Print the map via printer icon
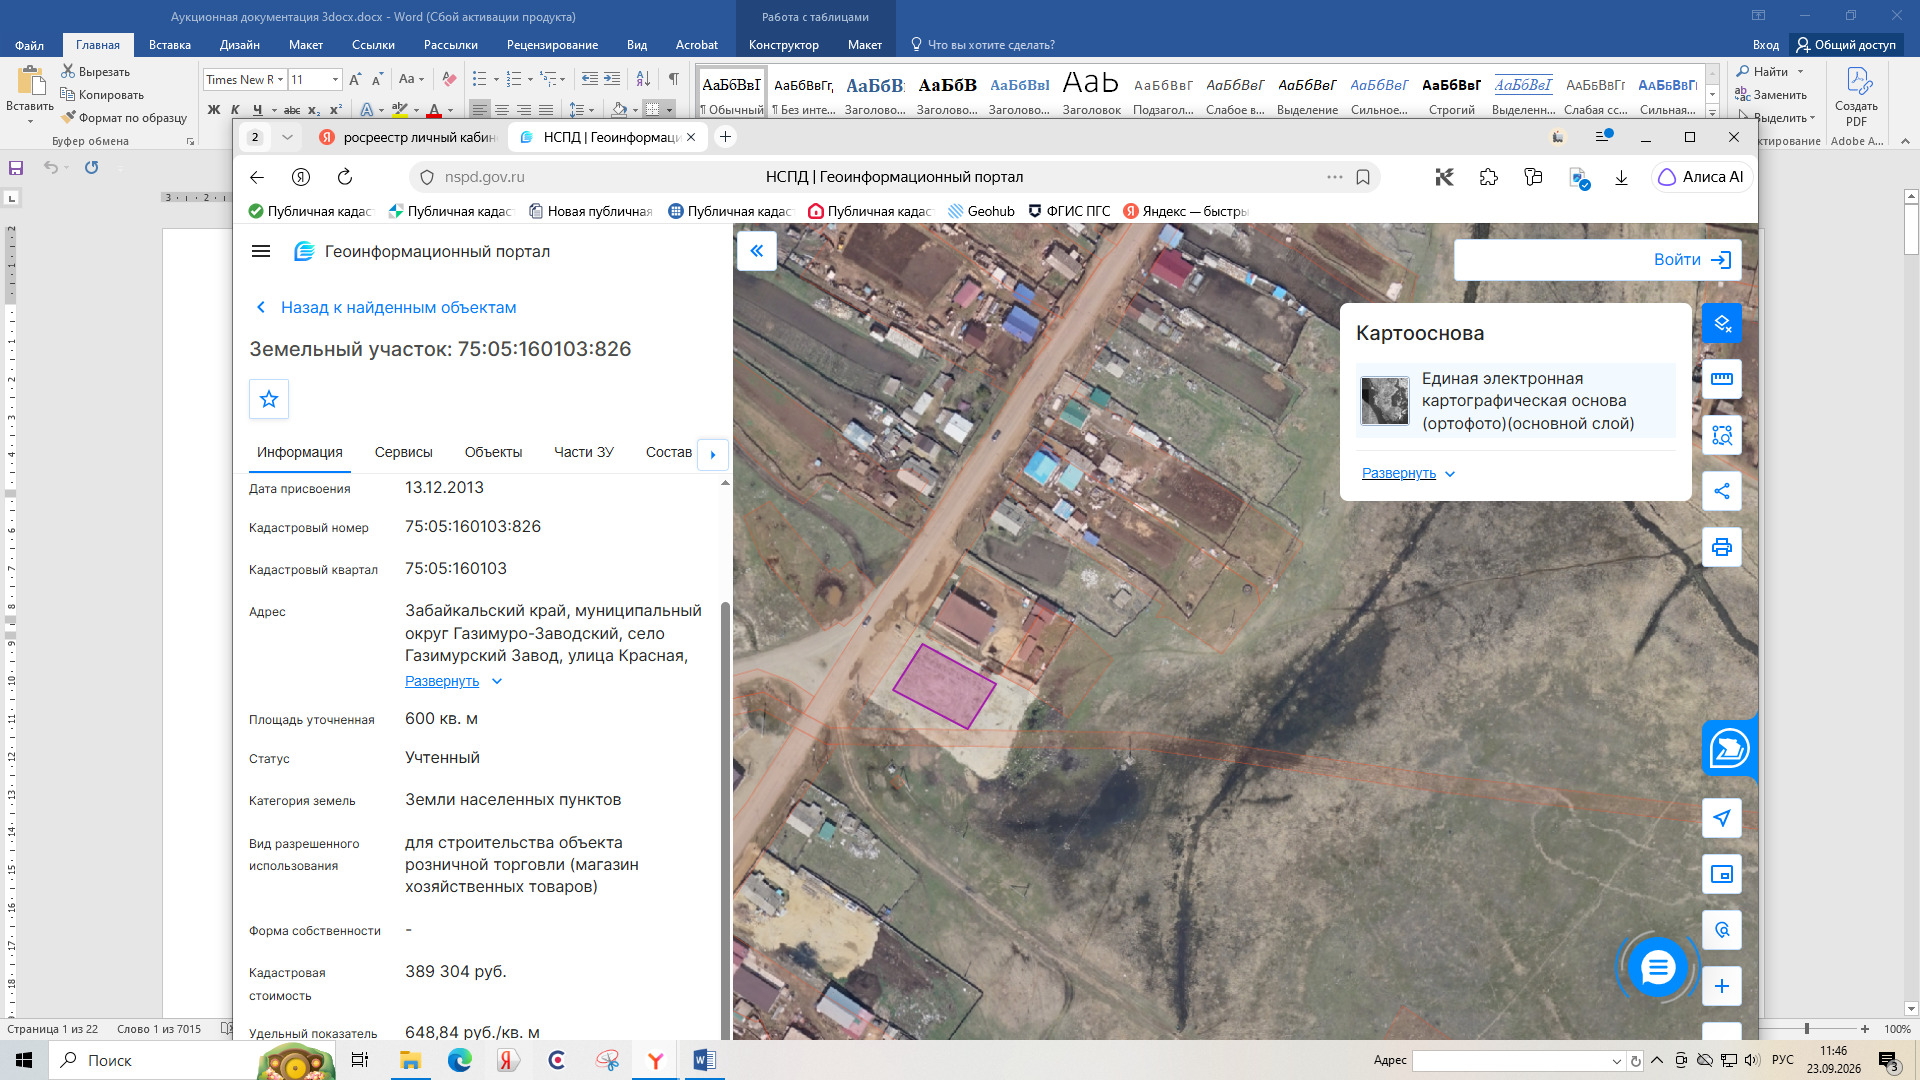Viewport: 1920px width, 1080px height. (x=1721, y=547)
